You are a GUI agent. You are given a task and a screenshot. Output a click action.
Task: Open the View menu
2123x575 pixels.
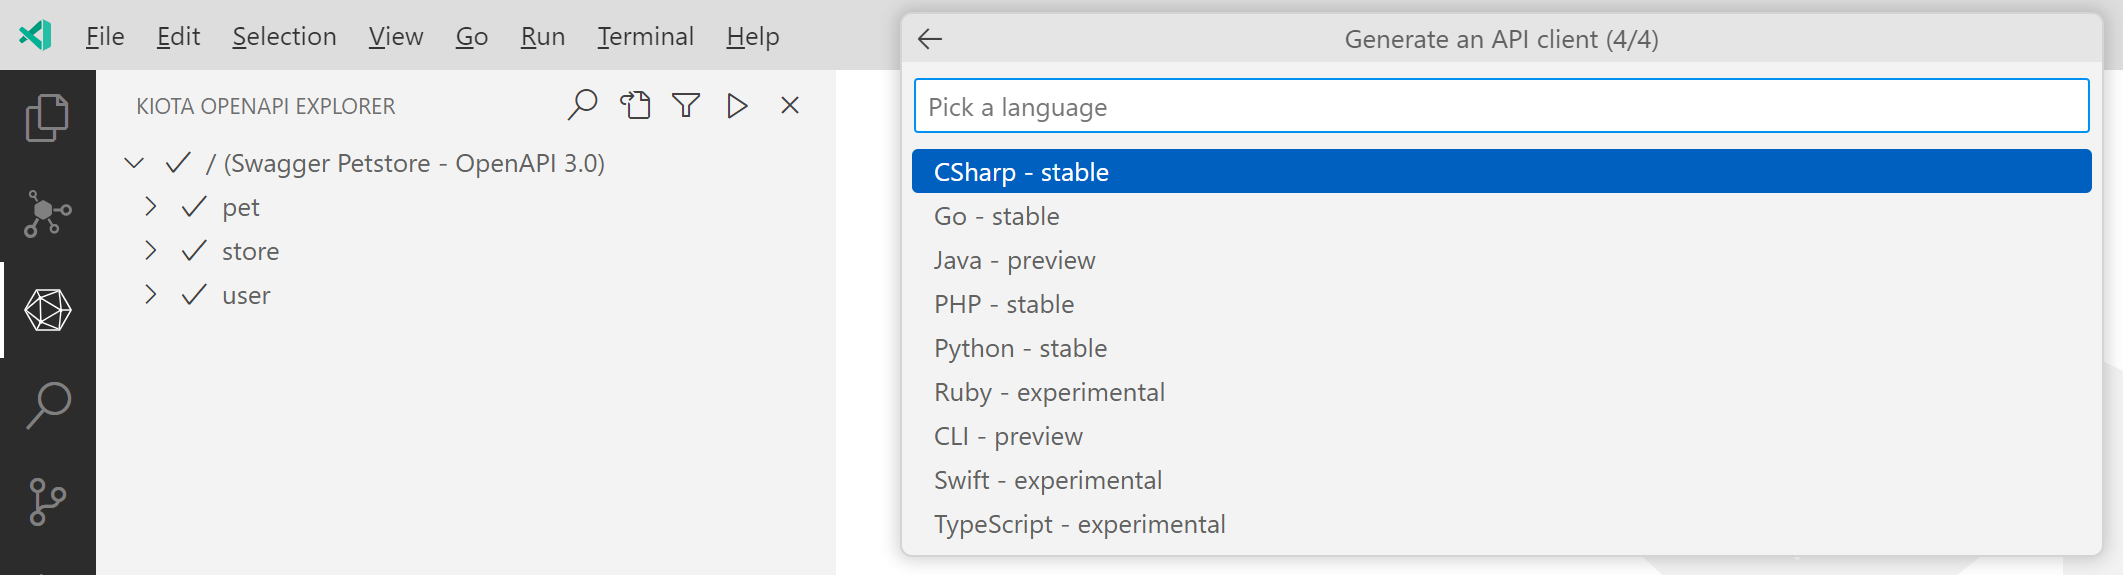396,37
